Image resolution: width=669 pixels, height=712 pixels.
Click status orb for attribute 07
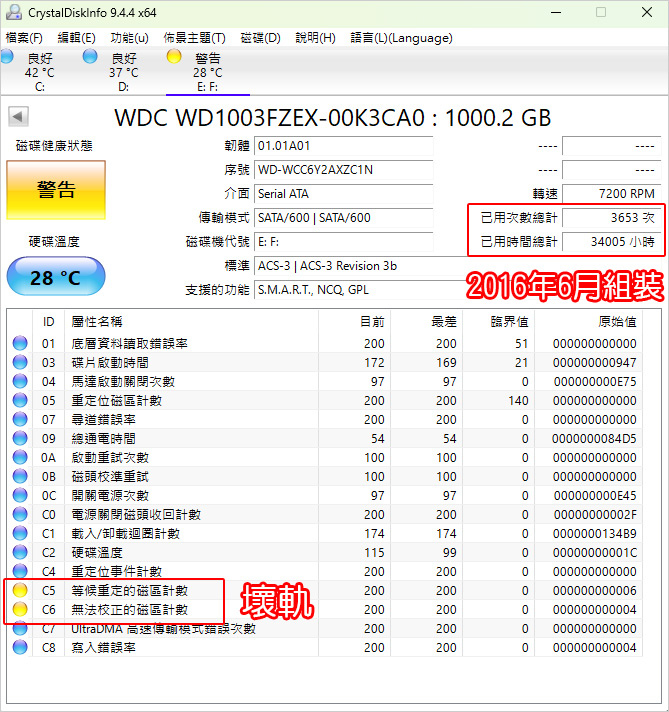click(20, 419)
